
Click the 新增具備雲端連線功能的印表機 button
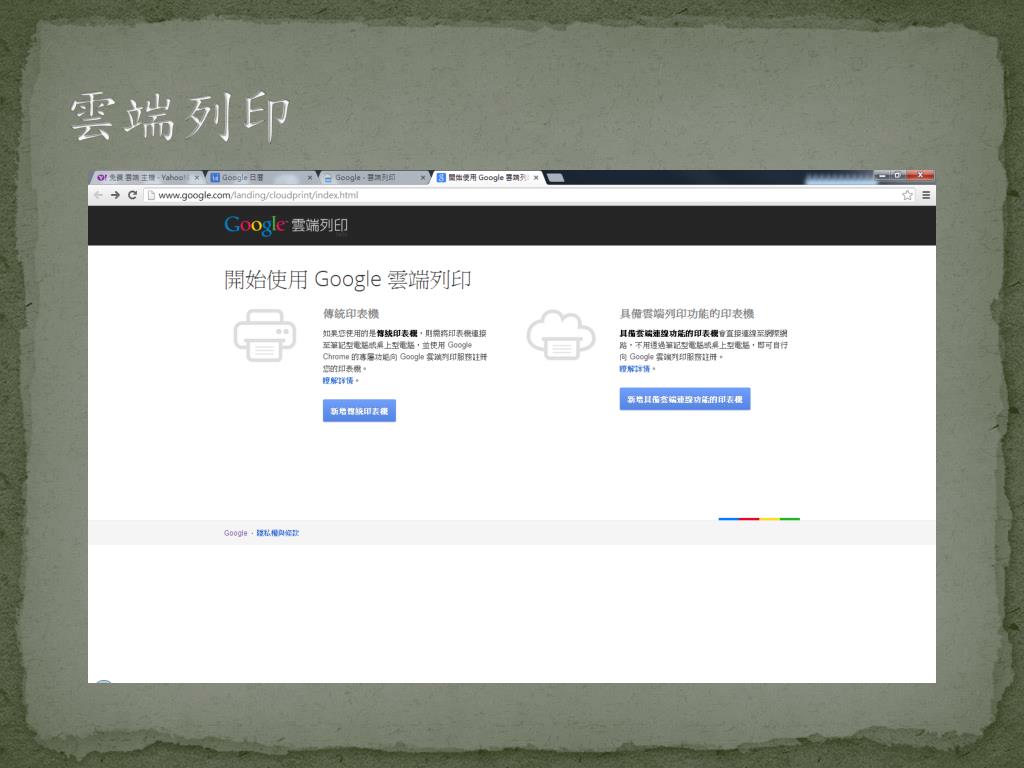684,399
